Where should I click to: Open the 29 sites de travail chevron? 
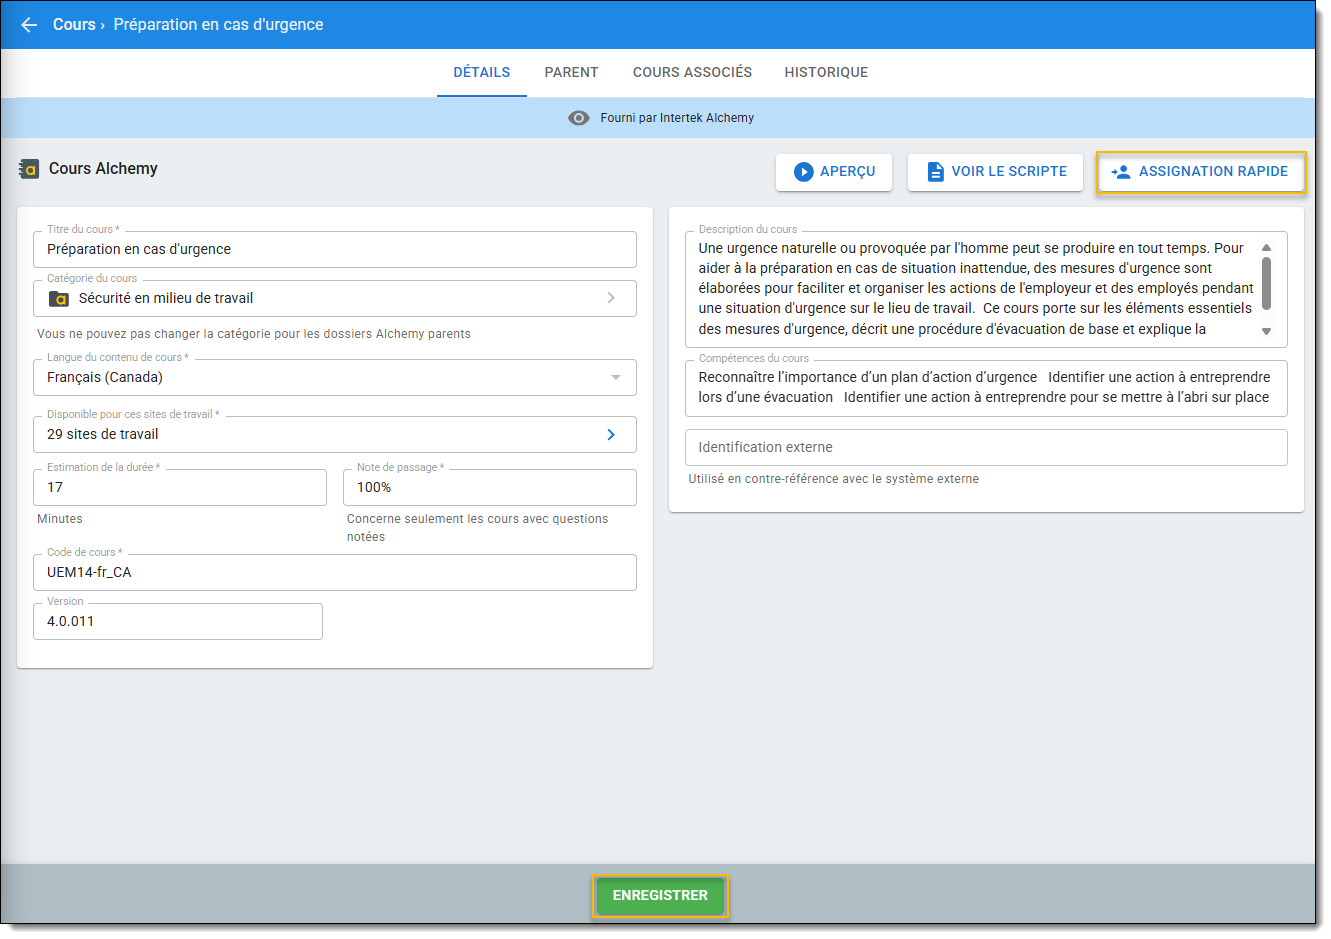click(x=611, y=435)
